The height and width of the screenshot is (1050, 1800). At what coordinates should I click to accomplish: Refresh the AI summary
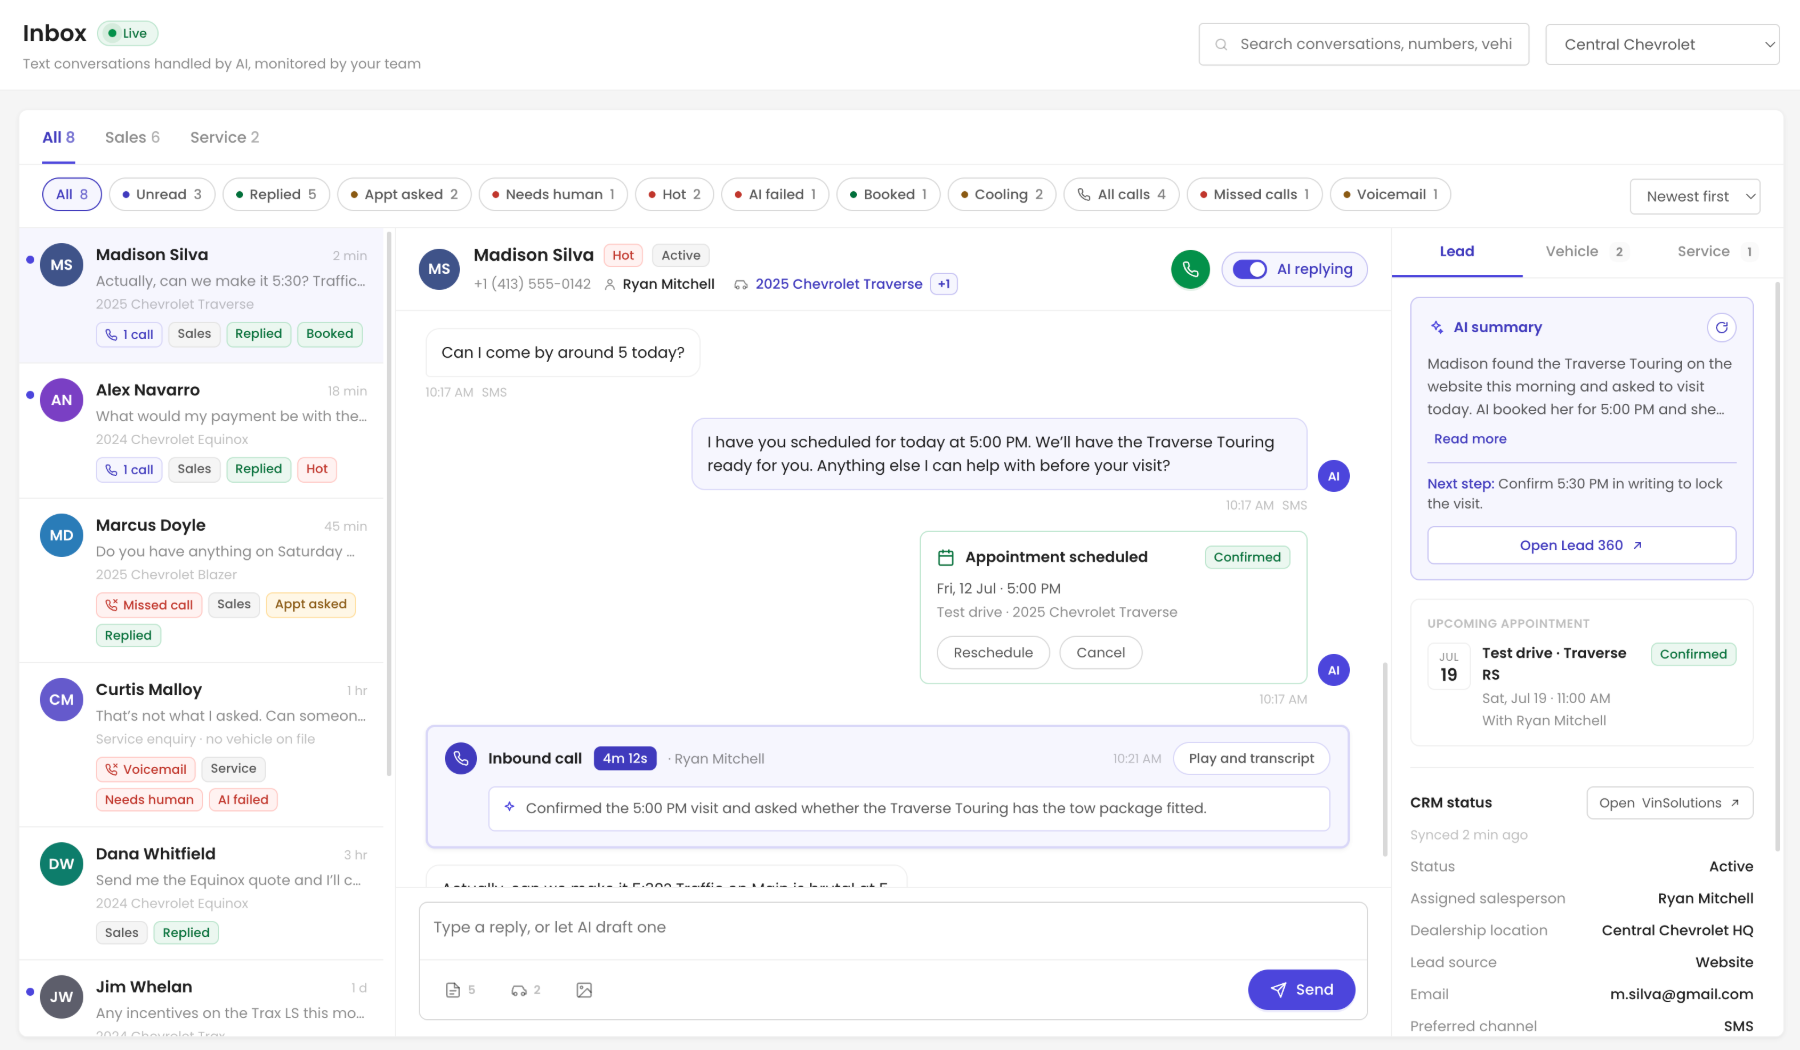(x=1721, y=327)
